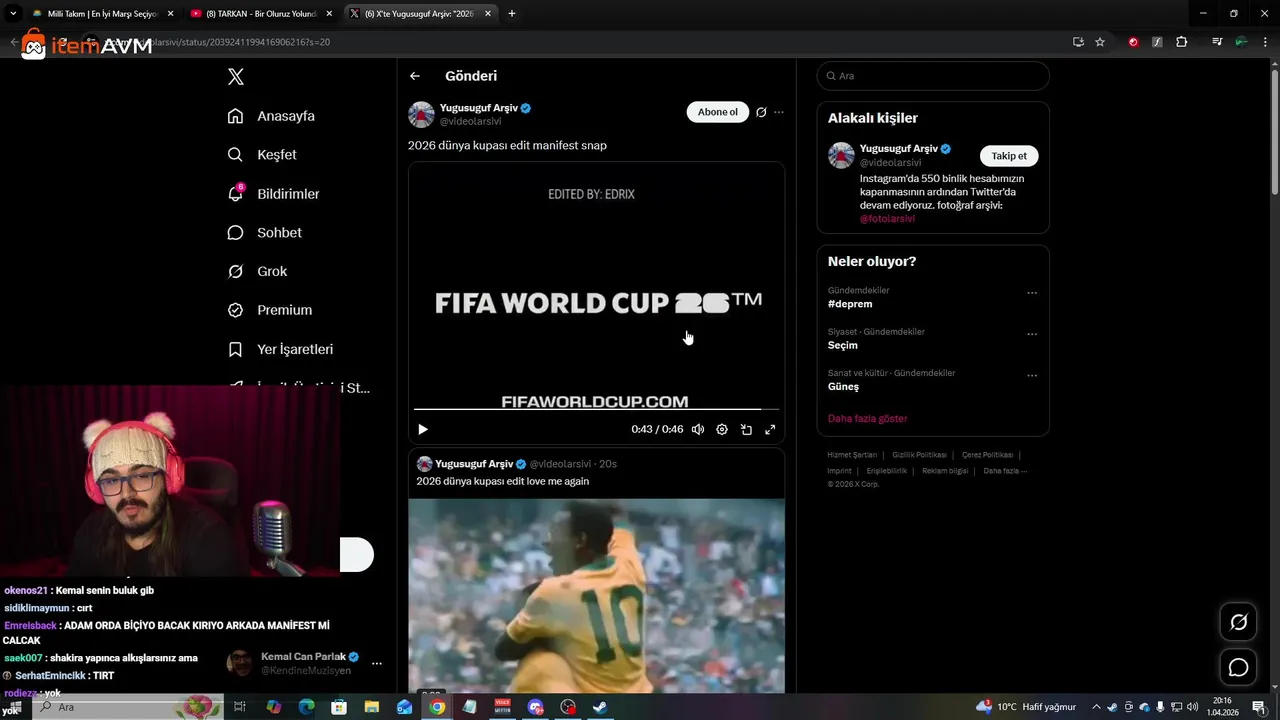This screenshot has height=720, width=1280.
Task: Play the paused video
Action: pos(423,429)
